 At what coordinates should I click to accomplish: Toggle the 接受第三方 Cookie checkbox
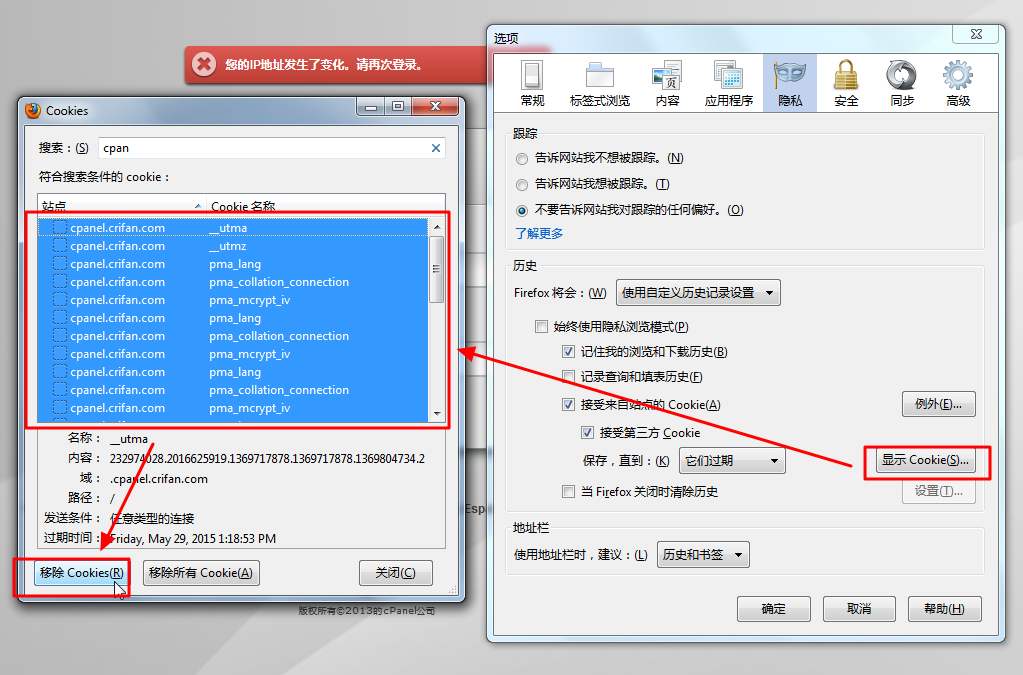[587, 432]
